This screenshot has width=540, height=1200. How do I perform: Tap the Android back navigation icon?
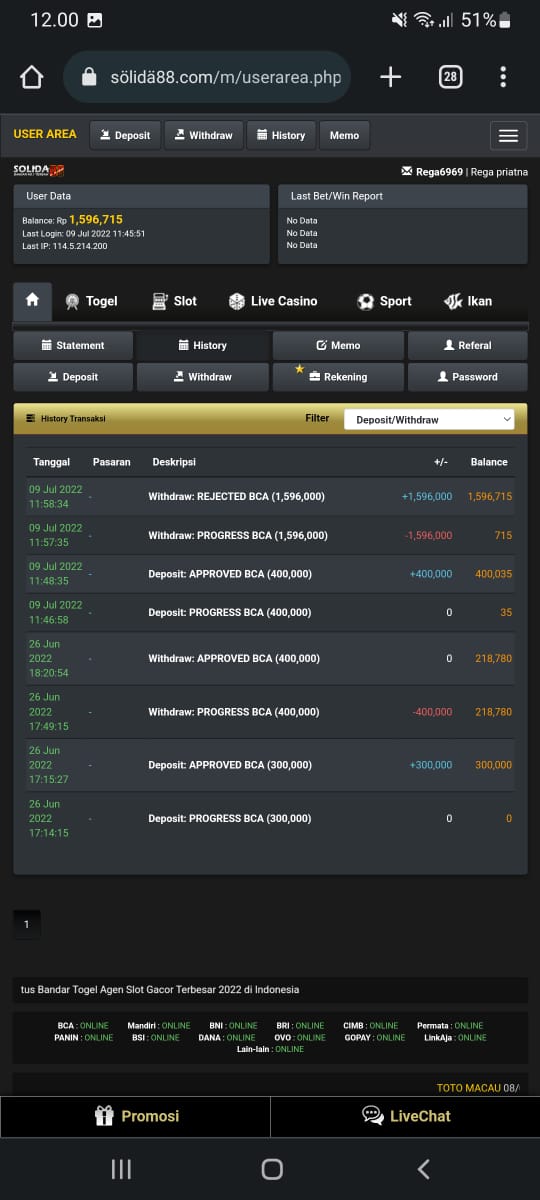tap(423, 1169)
